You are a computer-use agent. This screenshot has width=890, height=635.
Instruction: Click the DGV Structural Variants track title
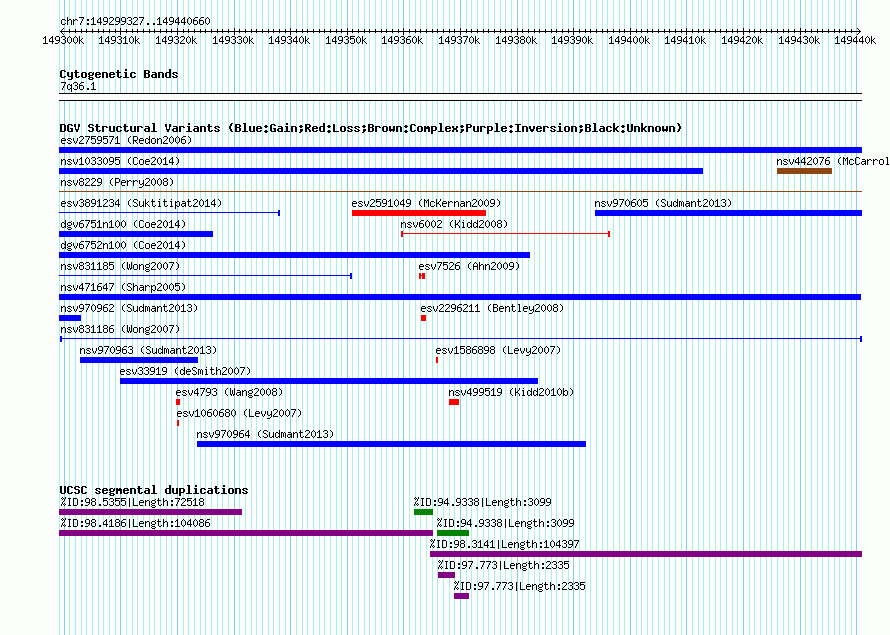(x=371, y=128)
